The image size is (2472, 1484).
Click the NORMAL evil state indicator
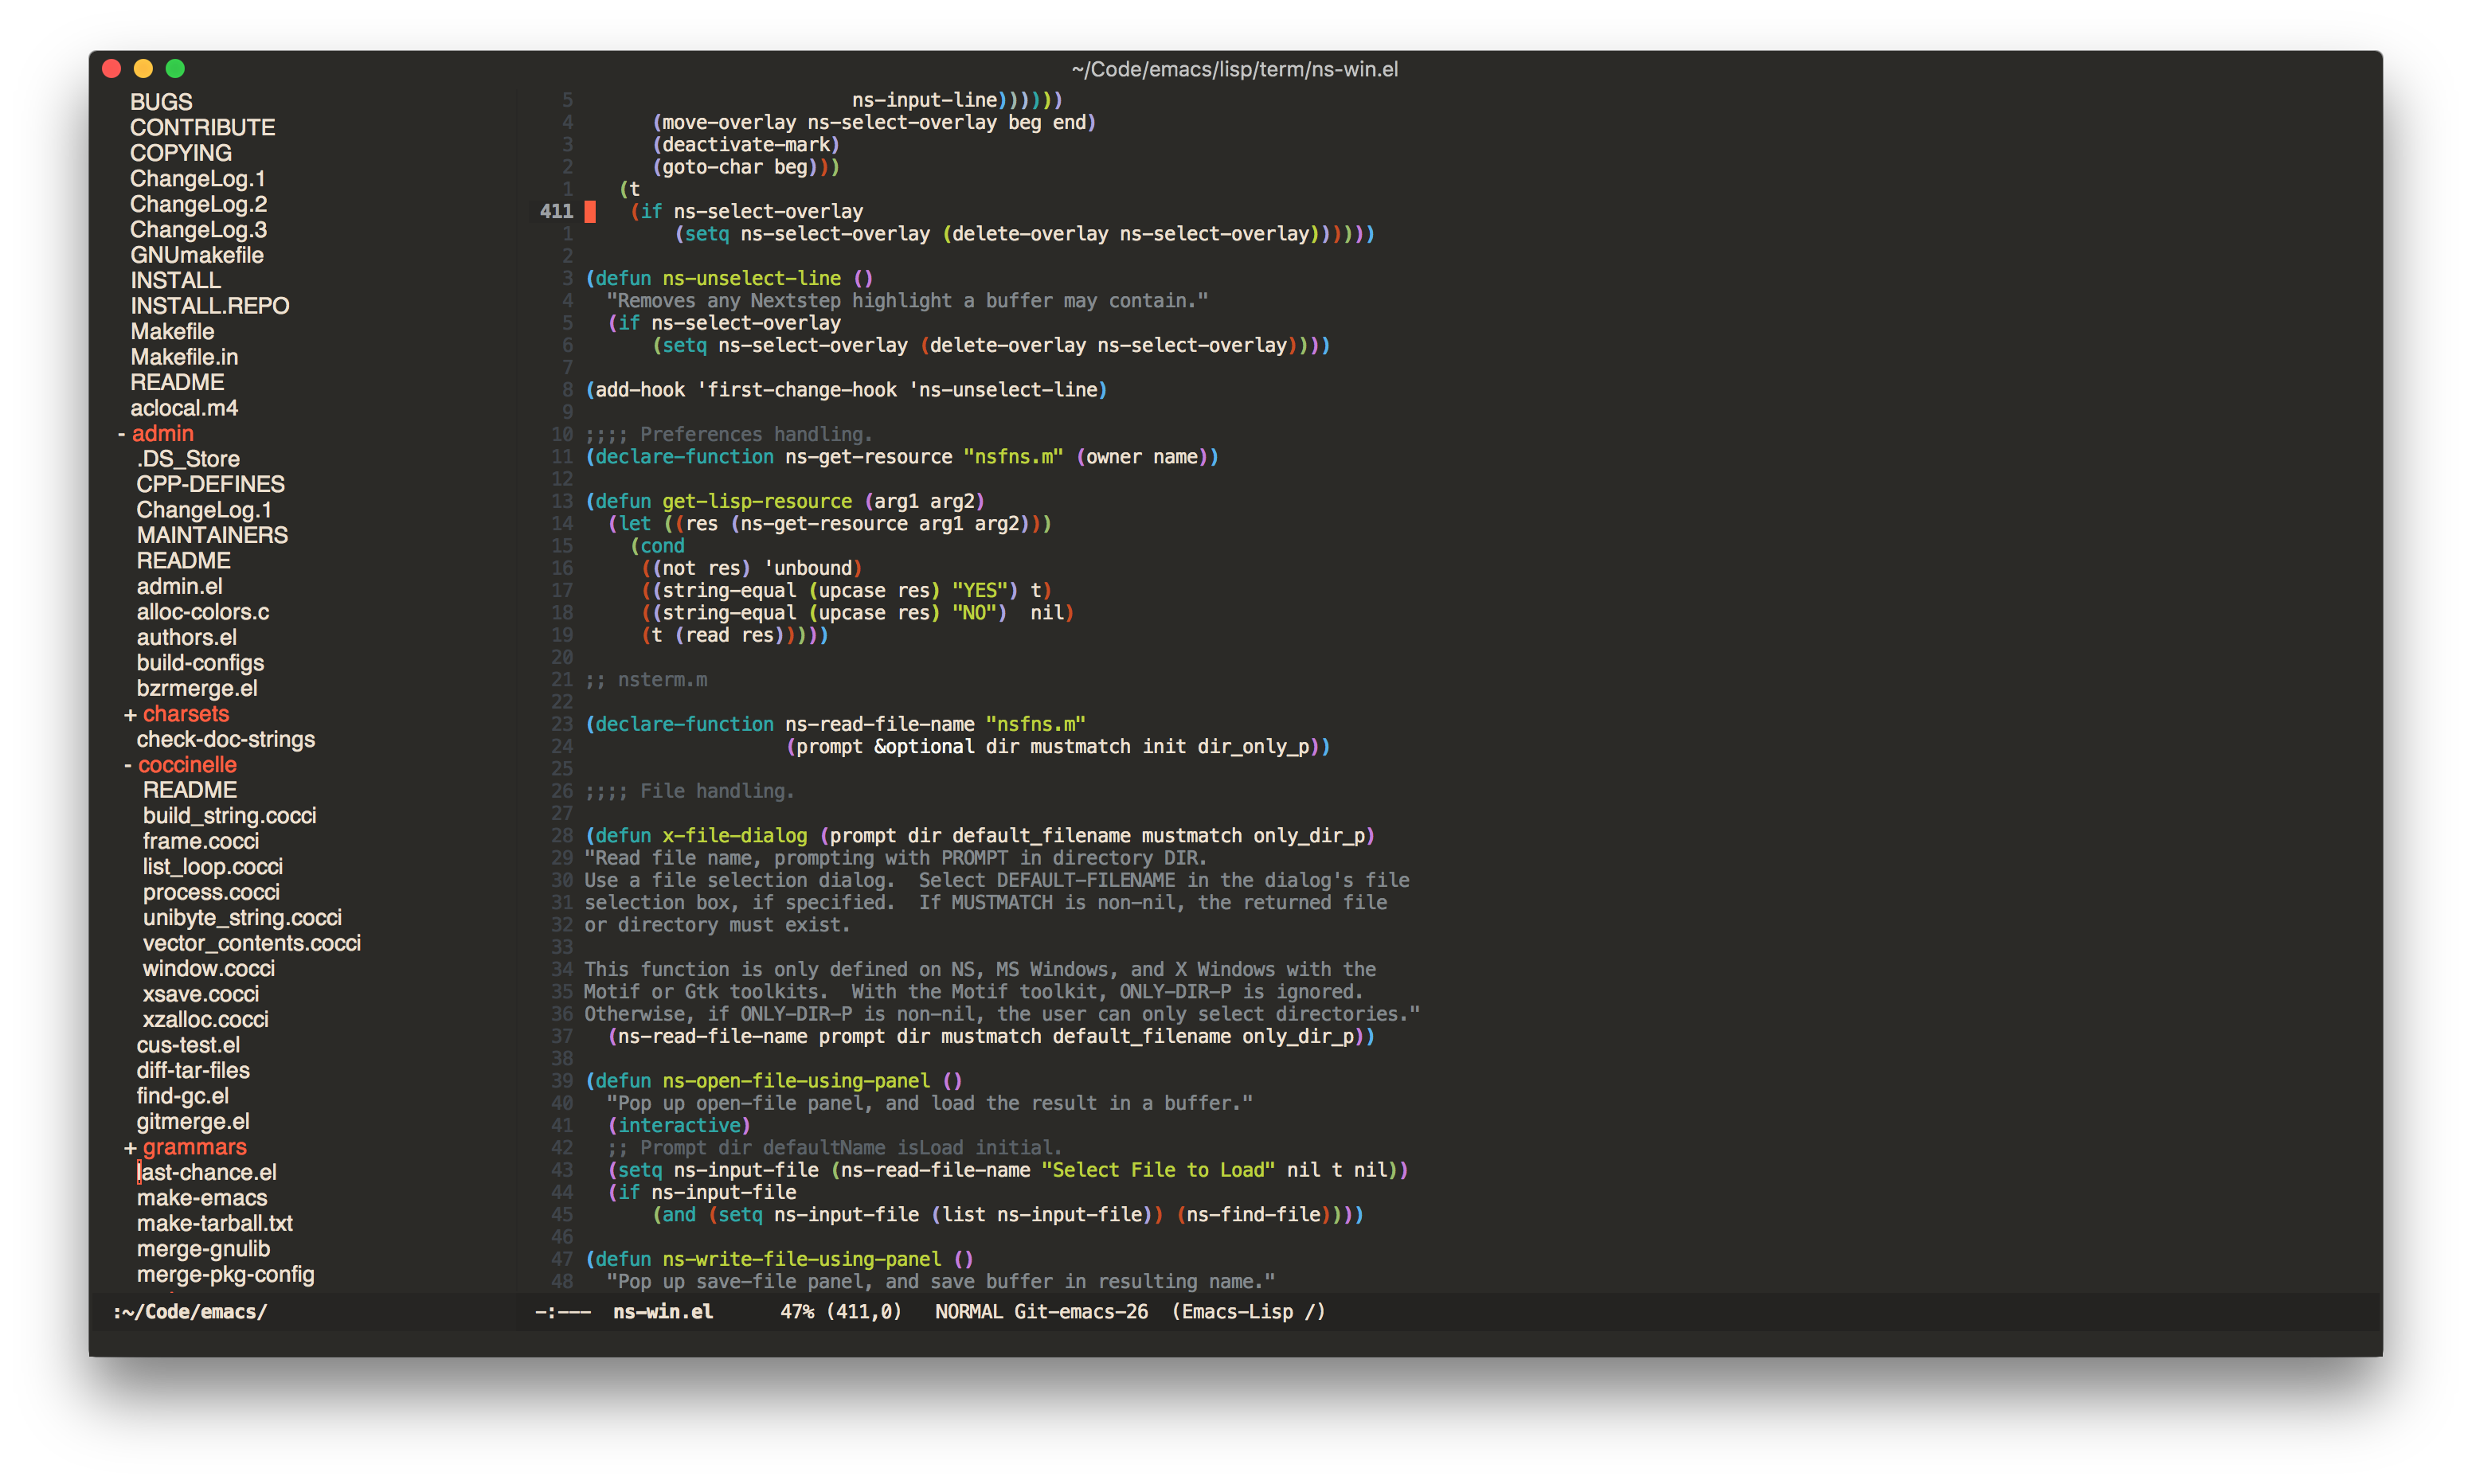tap(968, 1311)
